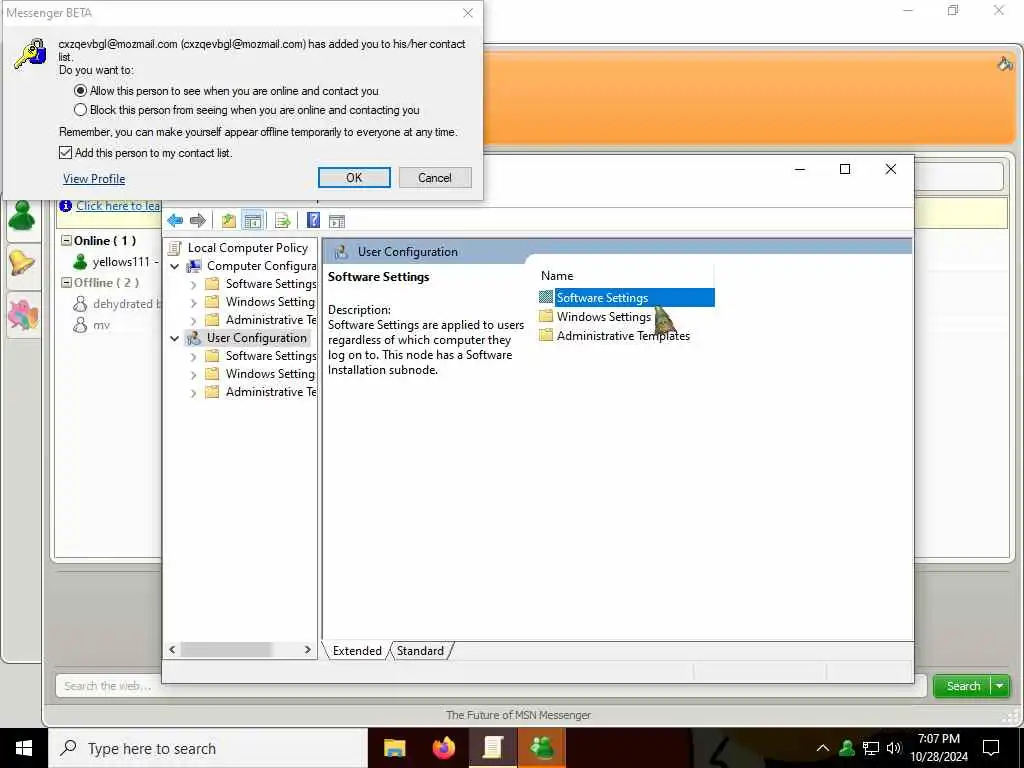Collapse the Offline (2) contact group
The width and height of the screenshot is (1024, 768).
[66, 282]
